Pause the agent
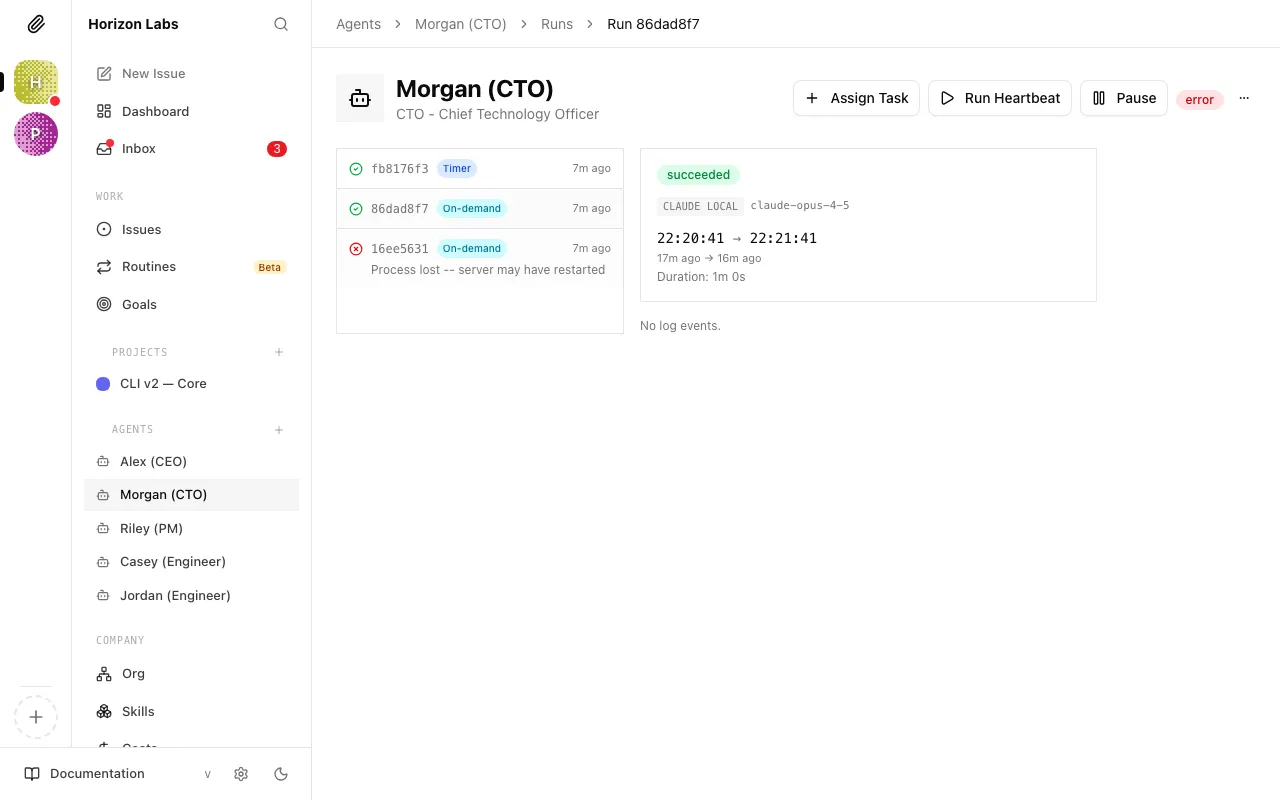This screenshot has width=1280, height=800. pos(1124,98)
